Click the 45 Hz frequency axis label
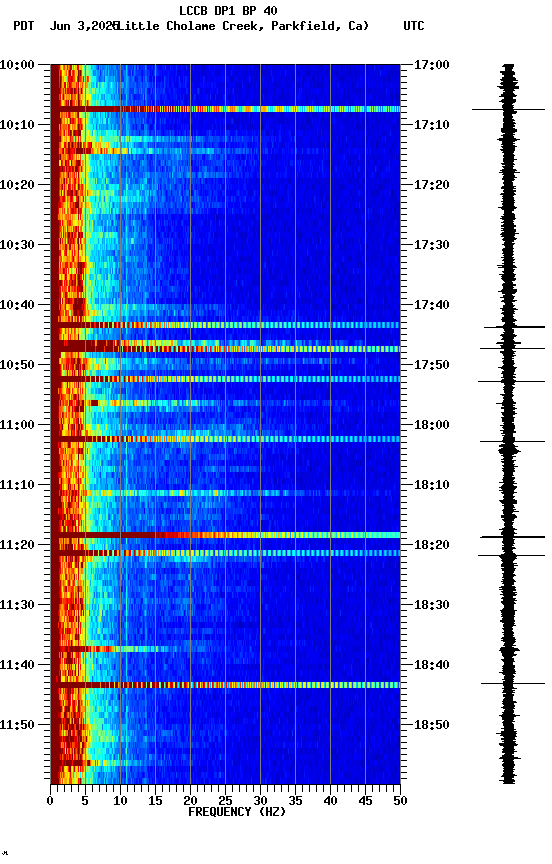 pos(365,801)
